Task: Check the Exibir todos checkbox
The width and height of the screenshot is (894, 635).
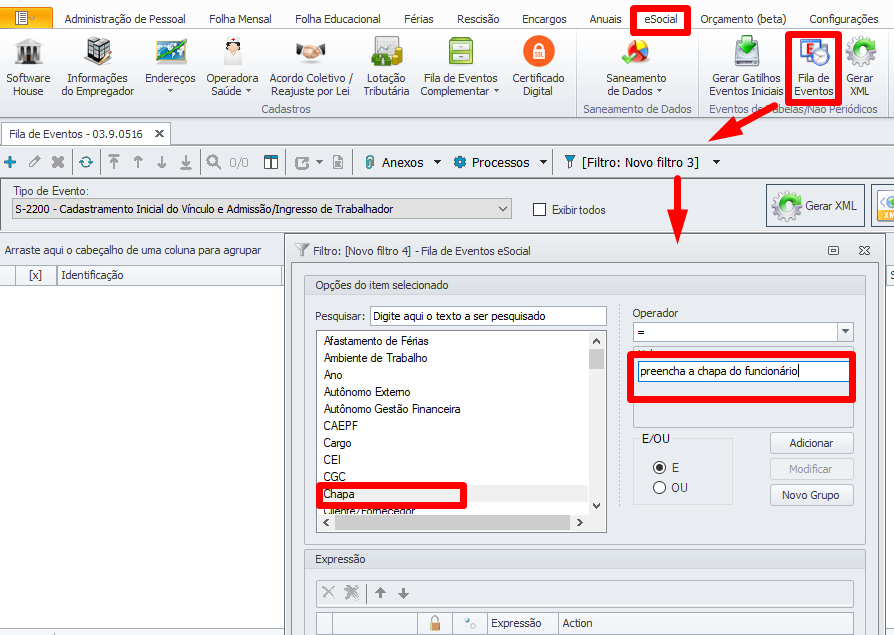Action: [x=540, y=210]
